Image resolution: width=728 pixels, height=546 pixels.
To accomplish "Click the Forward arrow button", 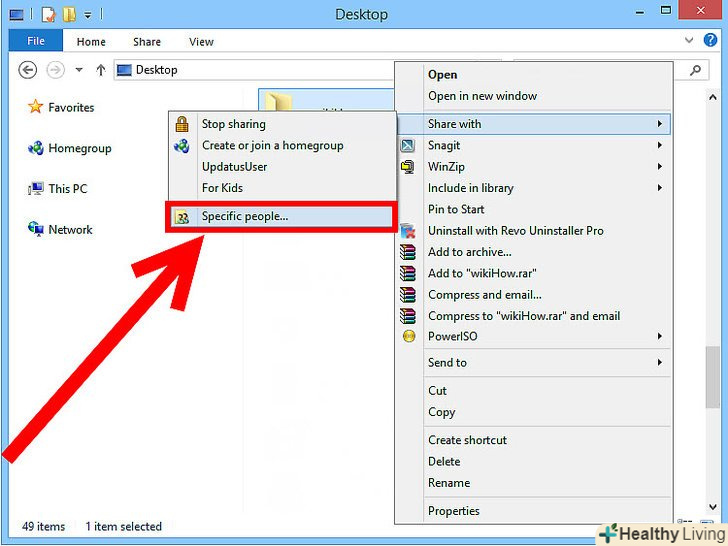I will (55, 70).
